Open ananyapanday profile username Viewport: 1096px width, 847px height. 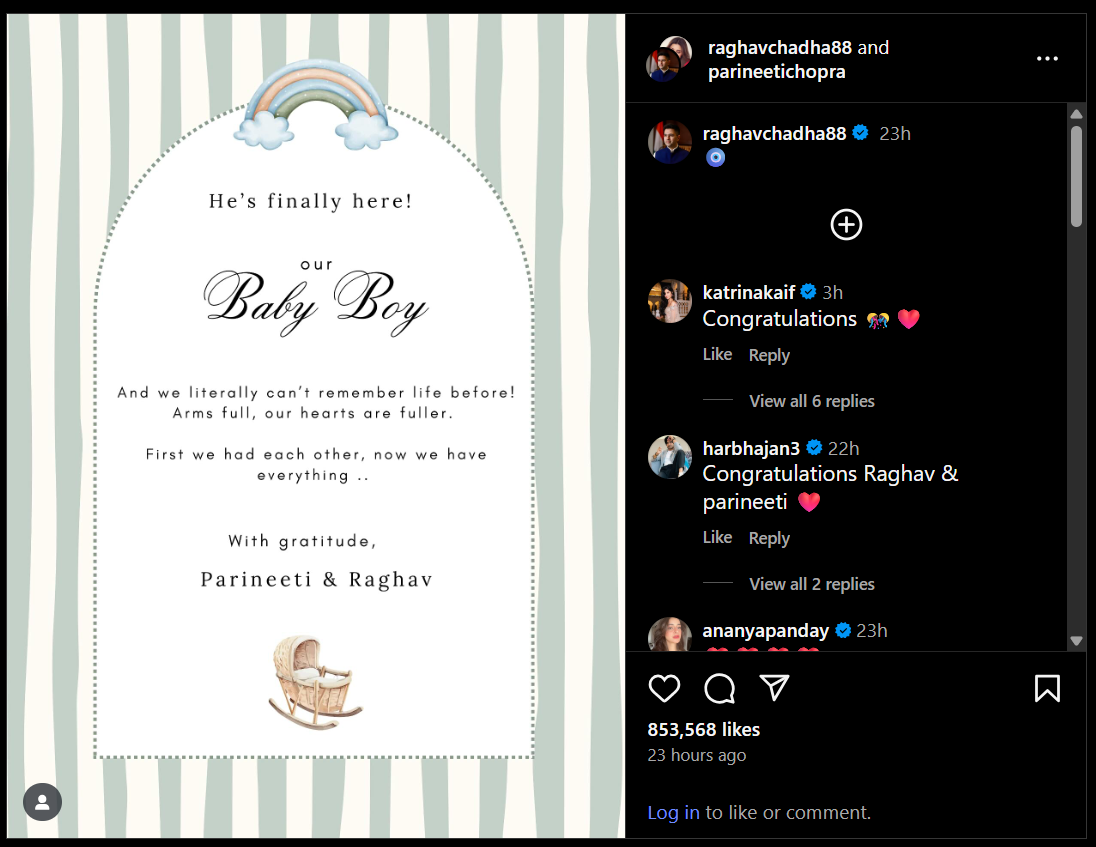pyautogui.click(x=765, y=630)
